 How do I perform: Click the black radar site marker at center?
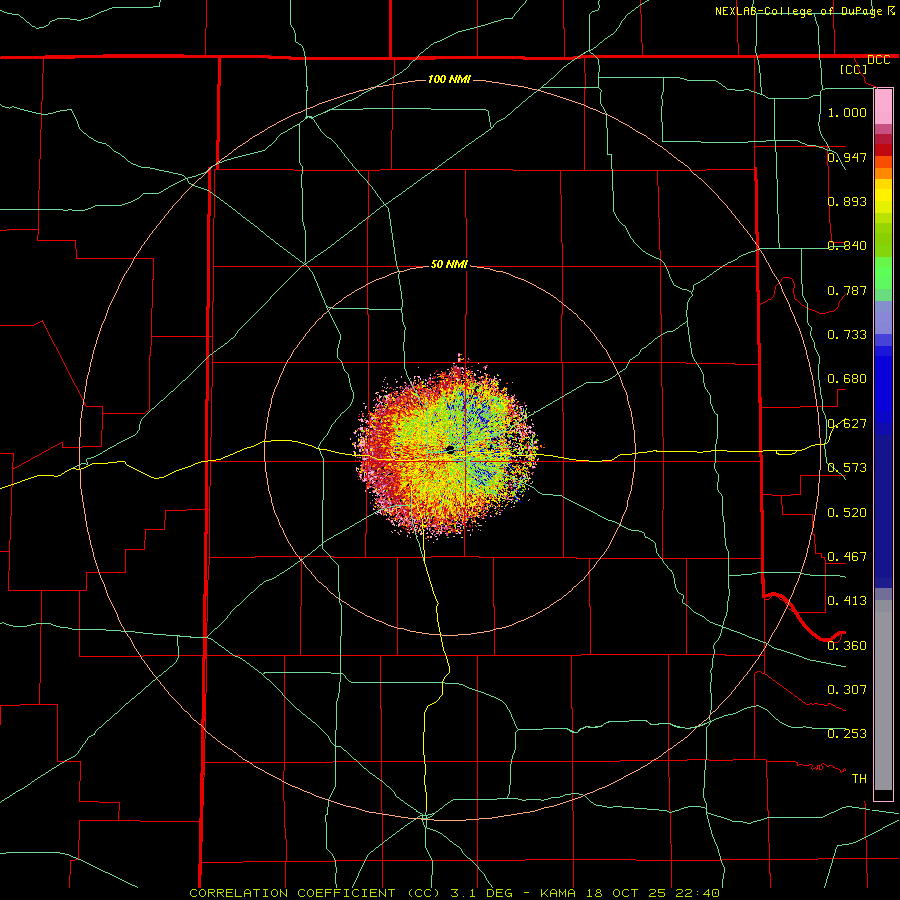(451, 449)
